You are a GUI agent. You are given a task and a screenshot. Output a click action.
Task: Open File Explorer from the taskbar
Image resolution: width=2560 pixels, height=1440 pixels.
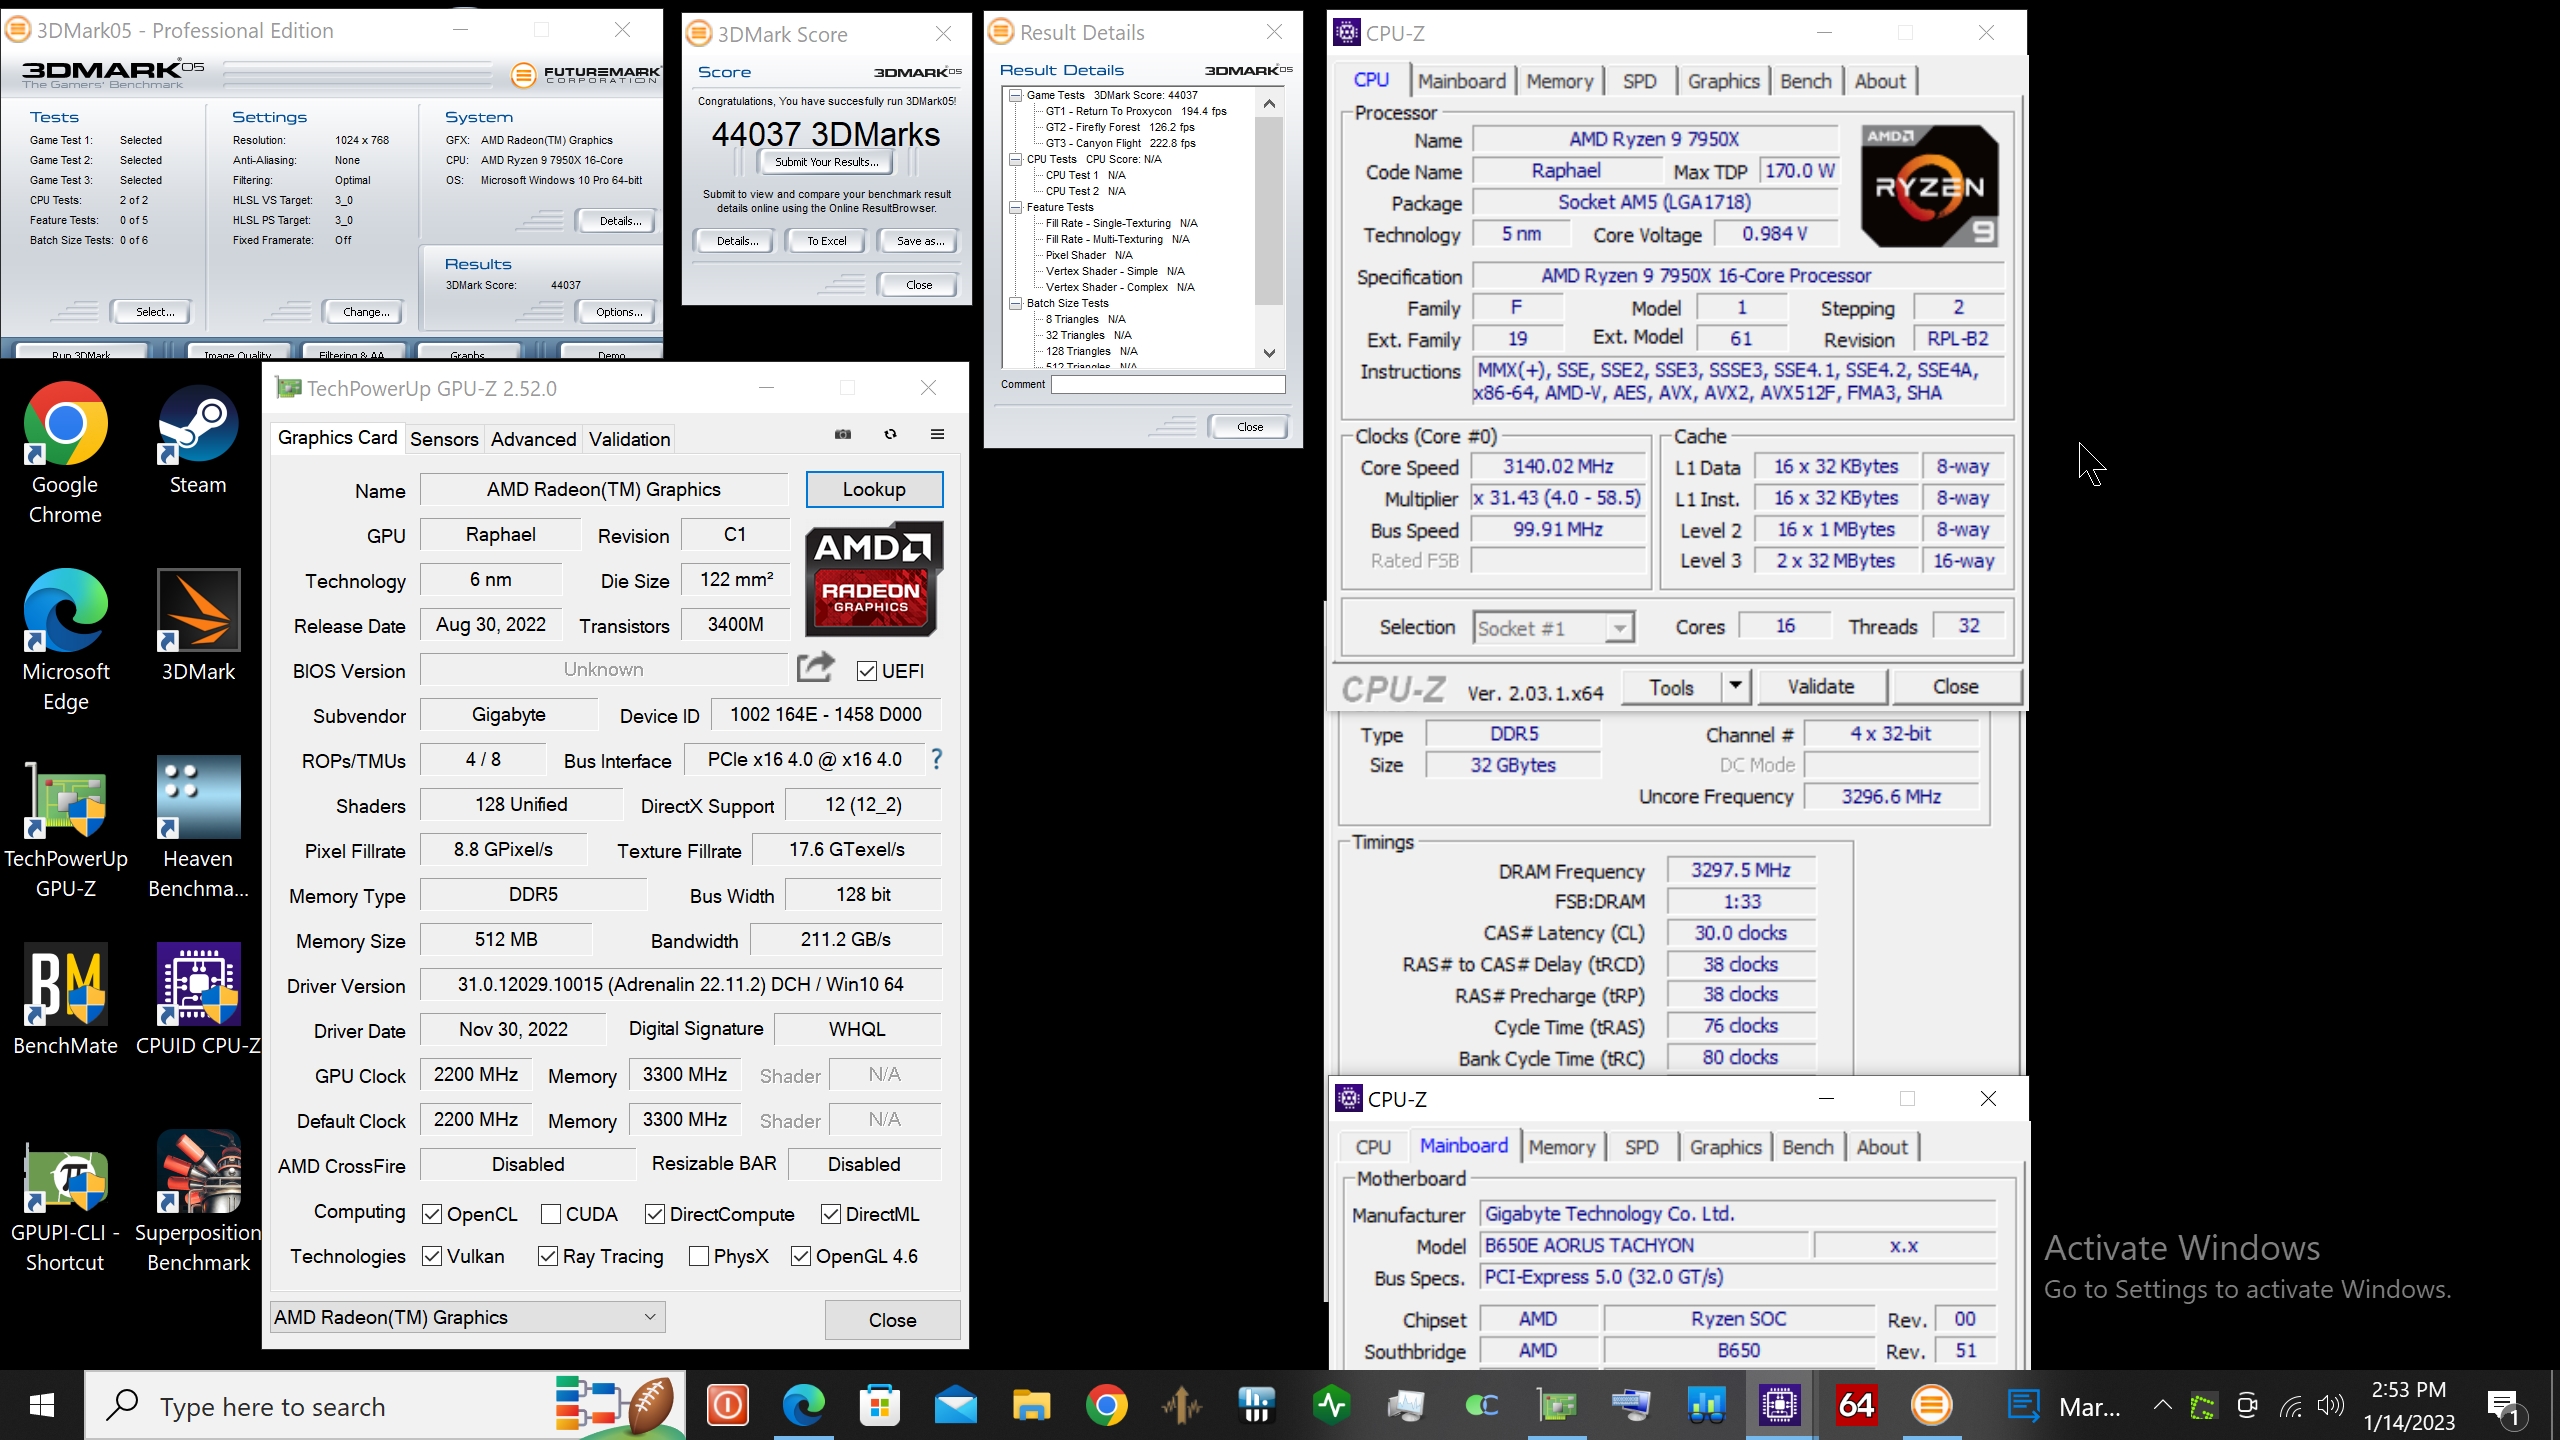click(x=1031, y=1405)
